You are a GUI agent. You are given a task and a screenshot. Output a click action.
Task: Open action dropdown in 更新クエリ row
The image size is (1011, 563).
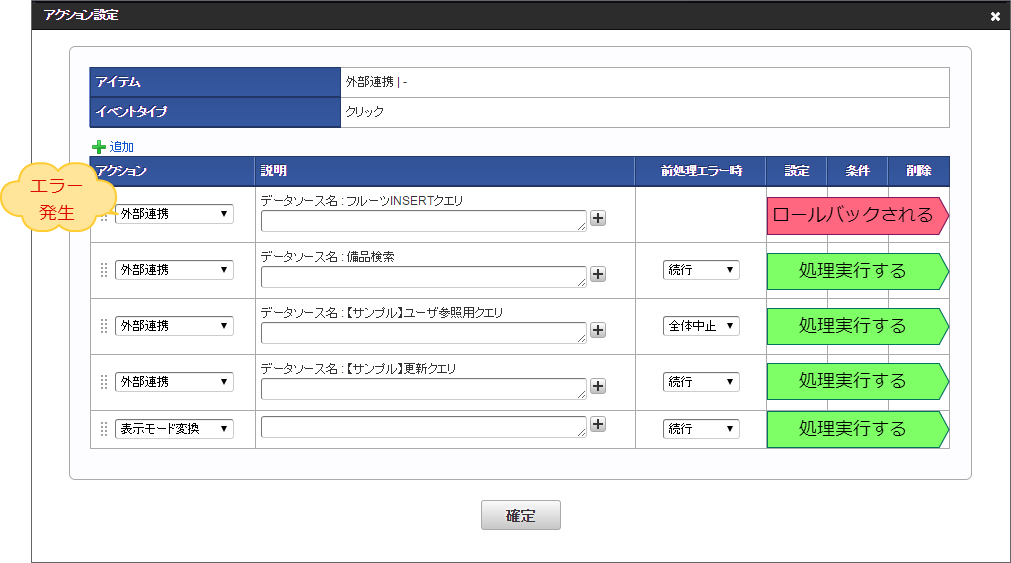pyautogui.click(x=174, y=382)
